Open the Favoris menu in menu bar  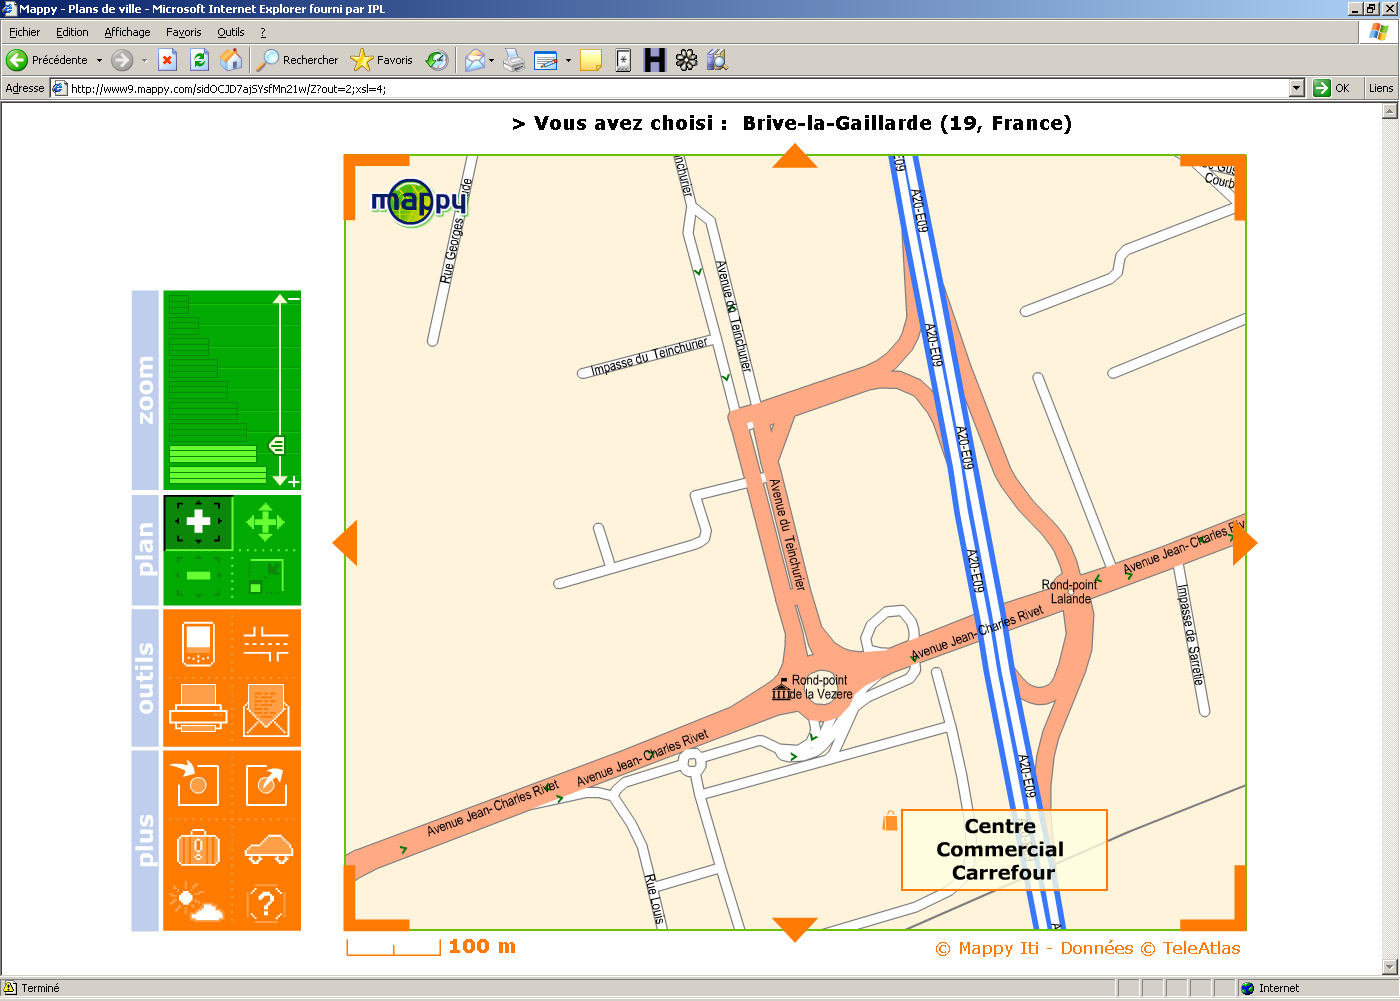184,32
